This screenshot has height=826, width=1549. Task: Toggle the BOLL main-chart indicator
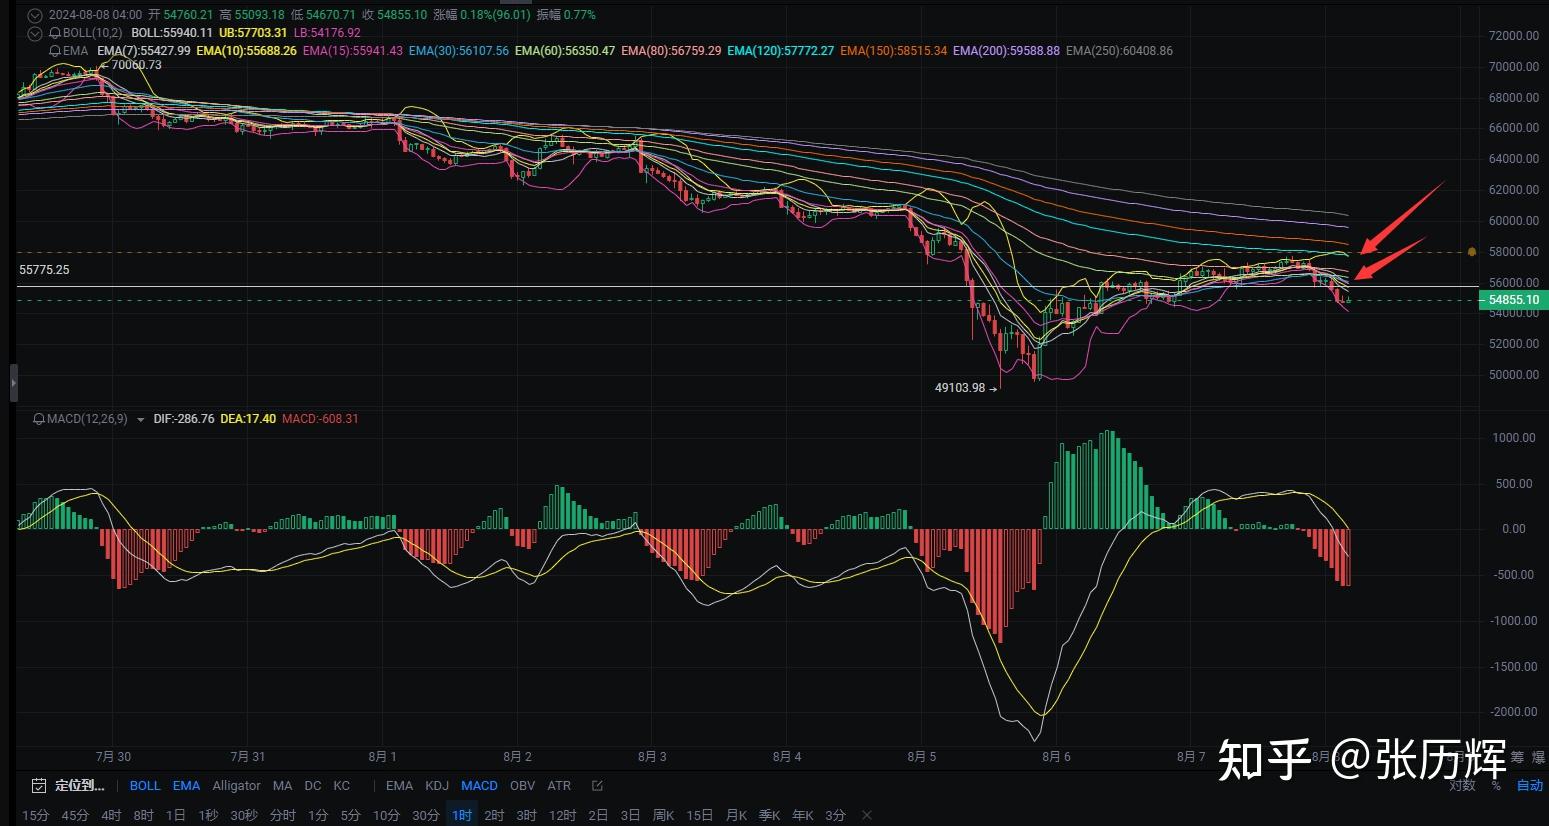(145, 786)
